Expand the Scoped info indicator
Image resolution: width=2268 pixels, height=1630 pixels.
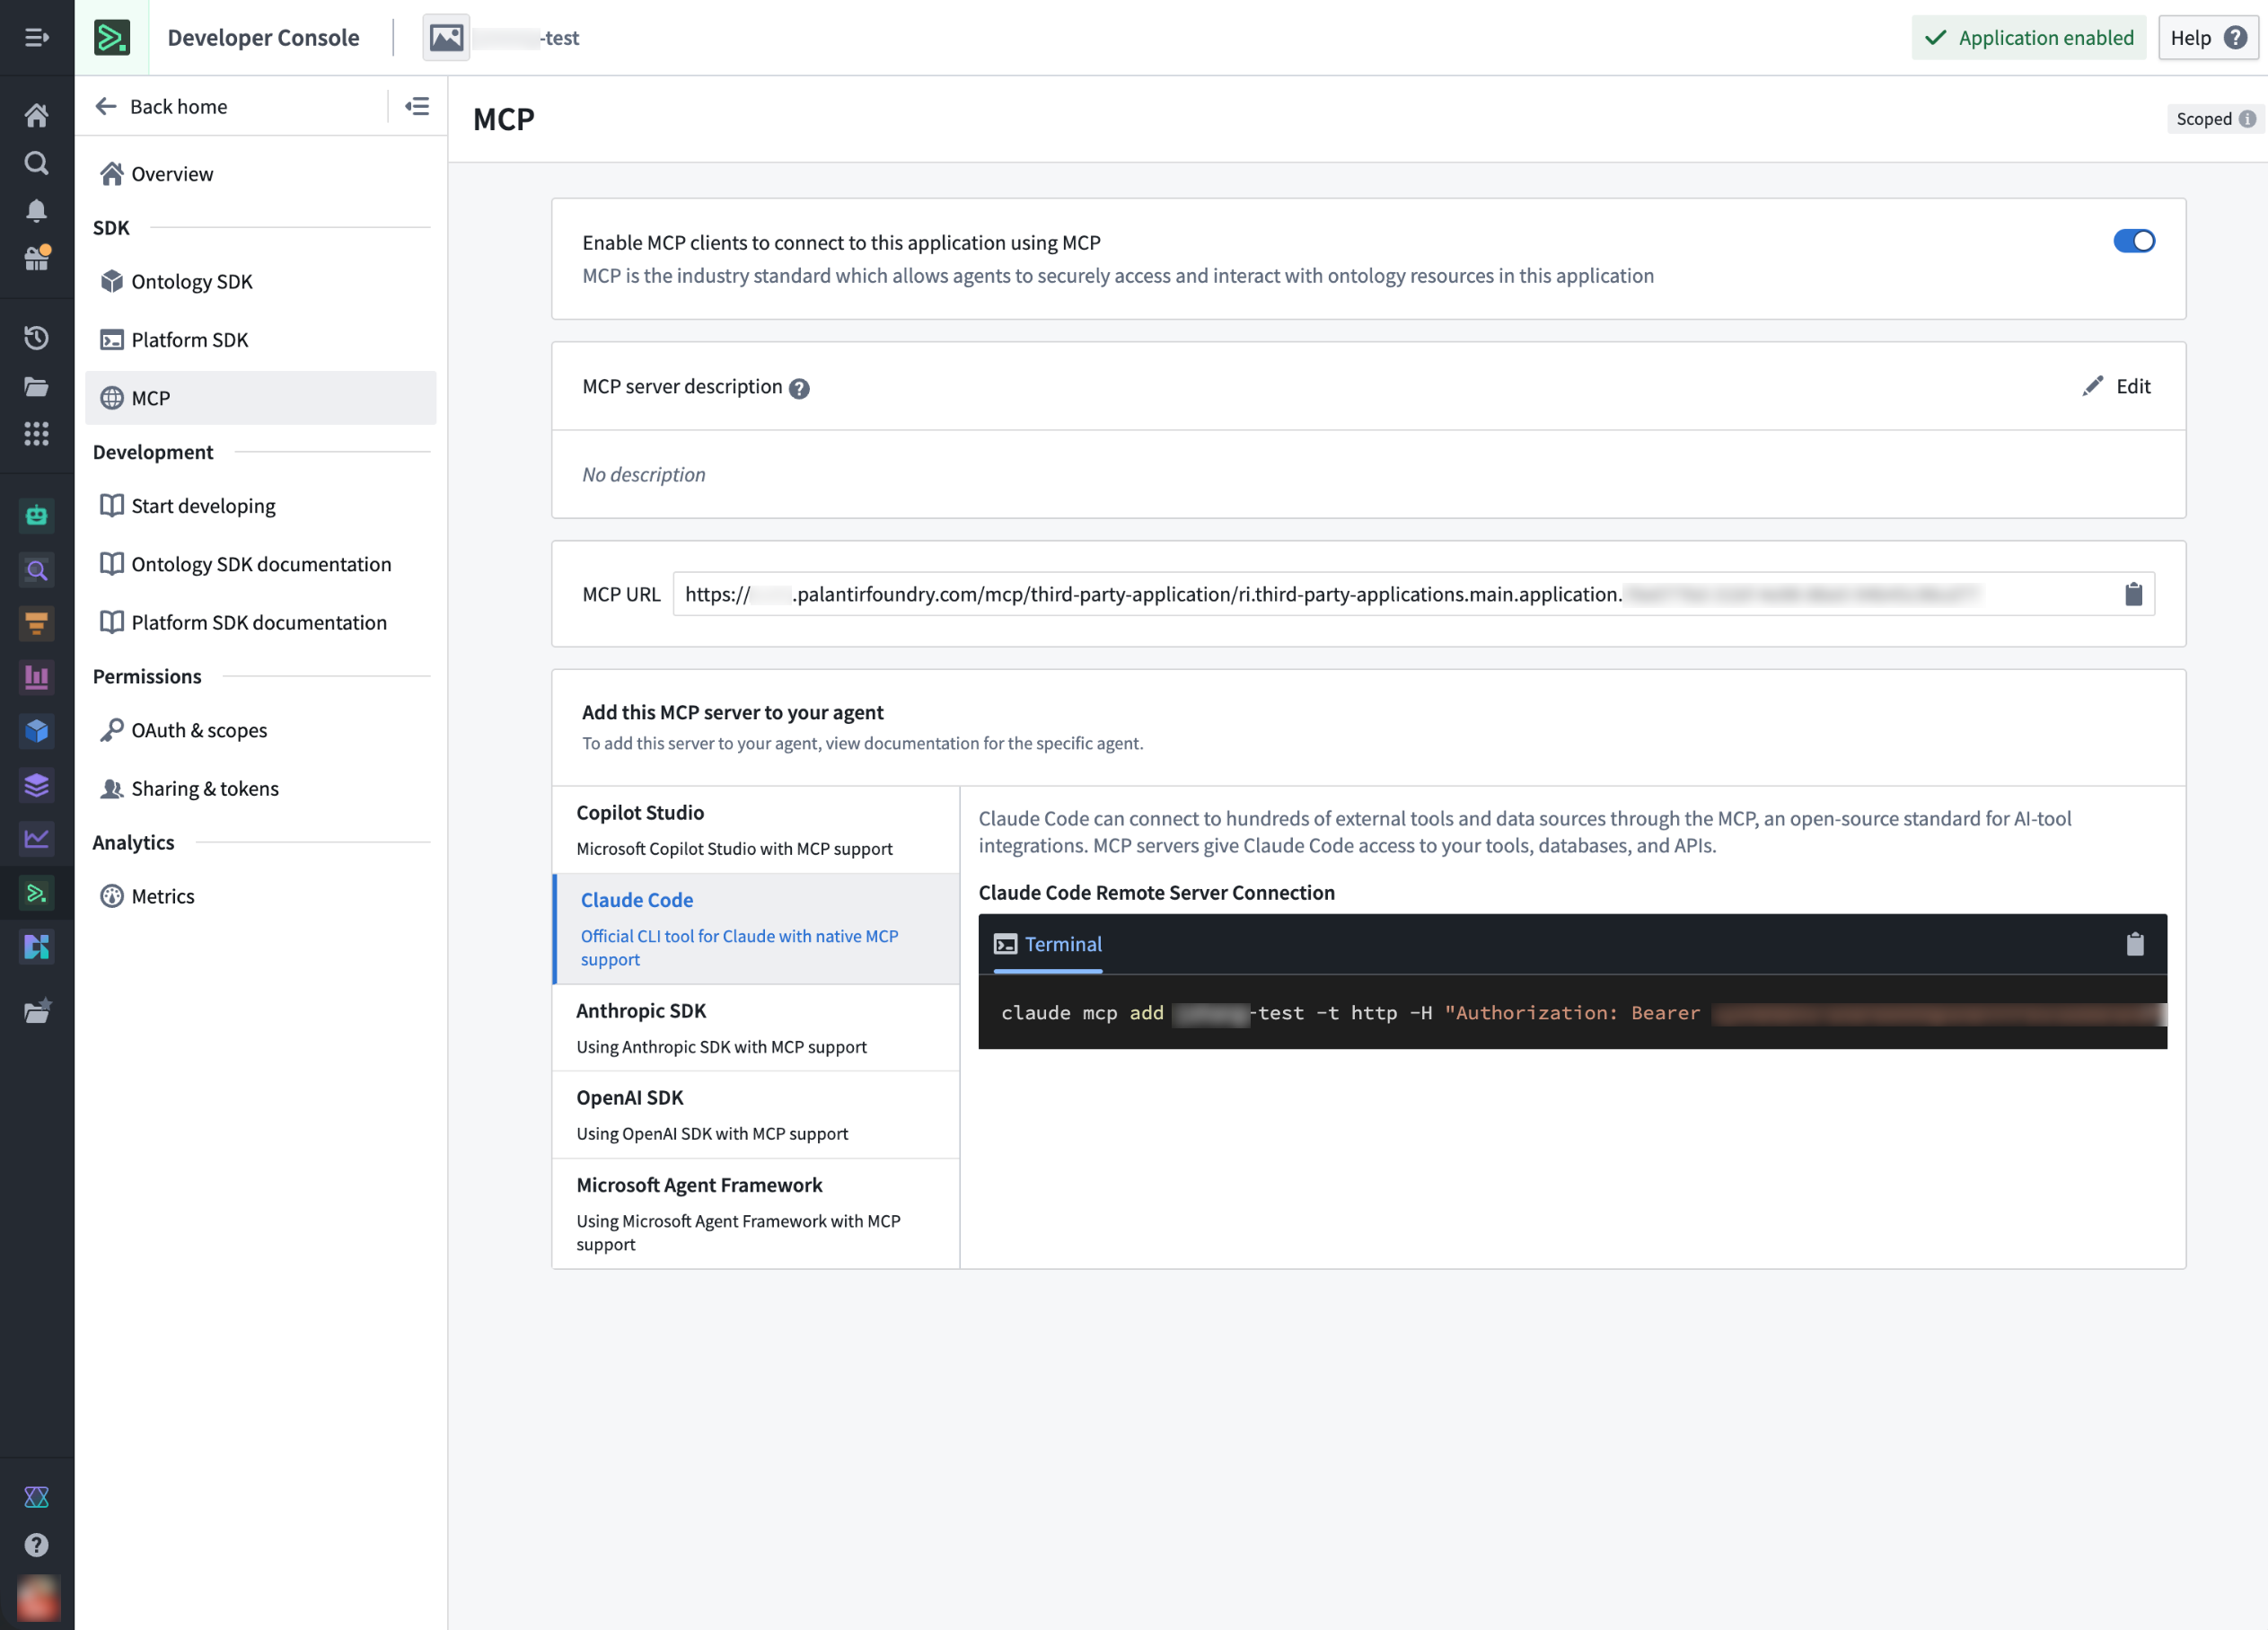(x=2249, y=119)
